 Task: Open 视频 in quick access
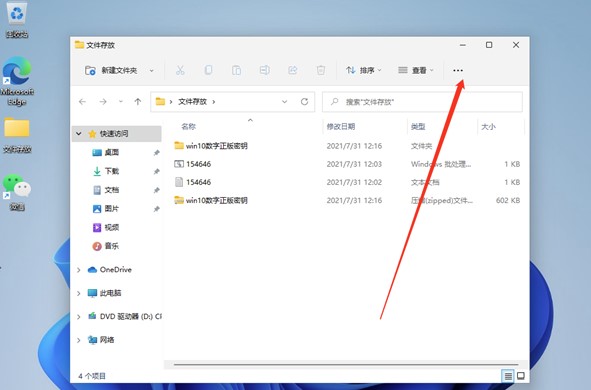click(106, 227)
